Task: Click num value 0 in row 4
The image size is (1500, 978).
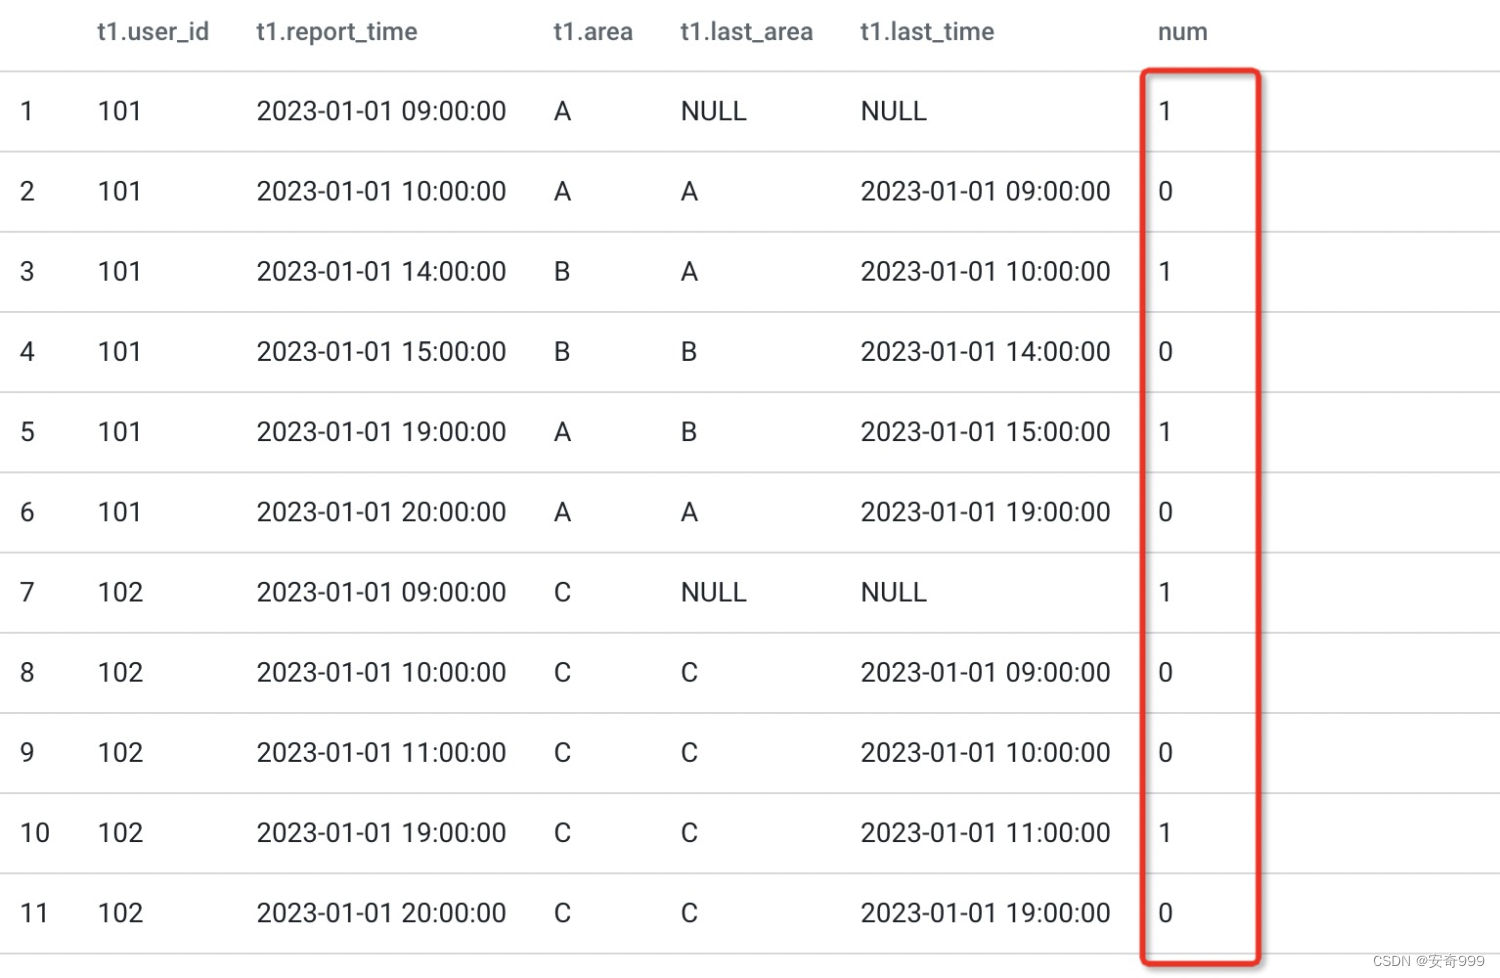Action: (x=1166, y=351)
